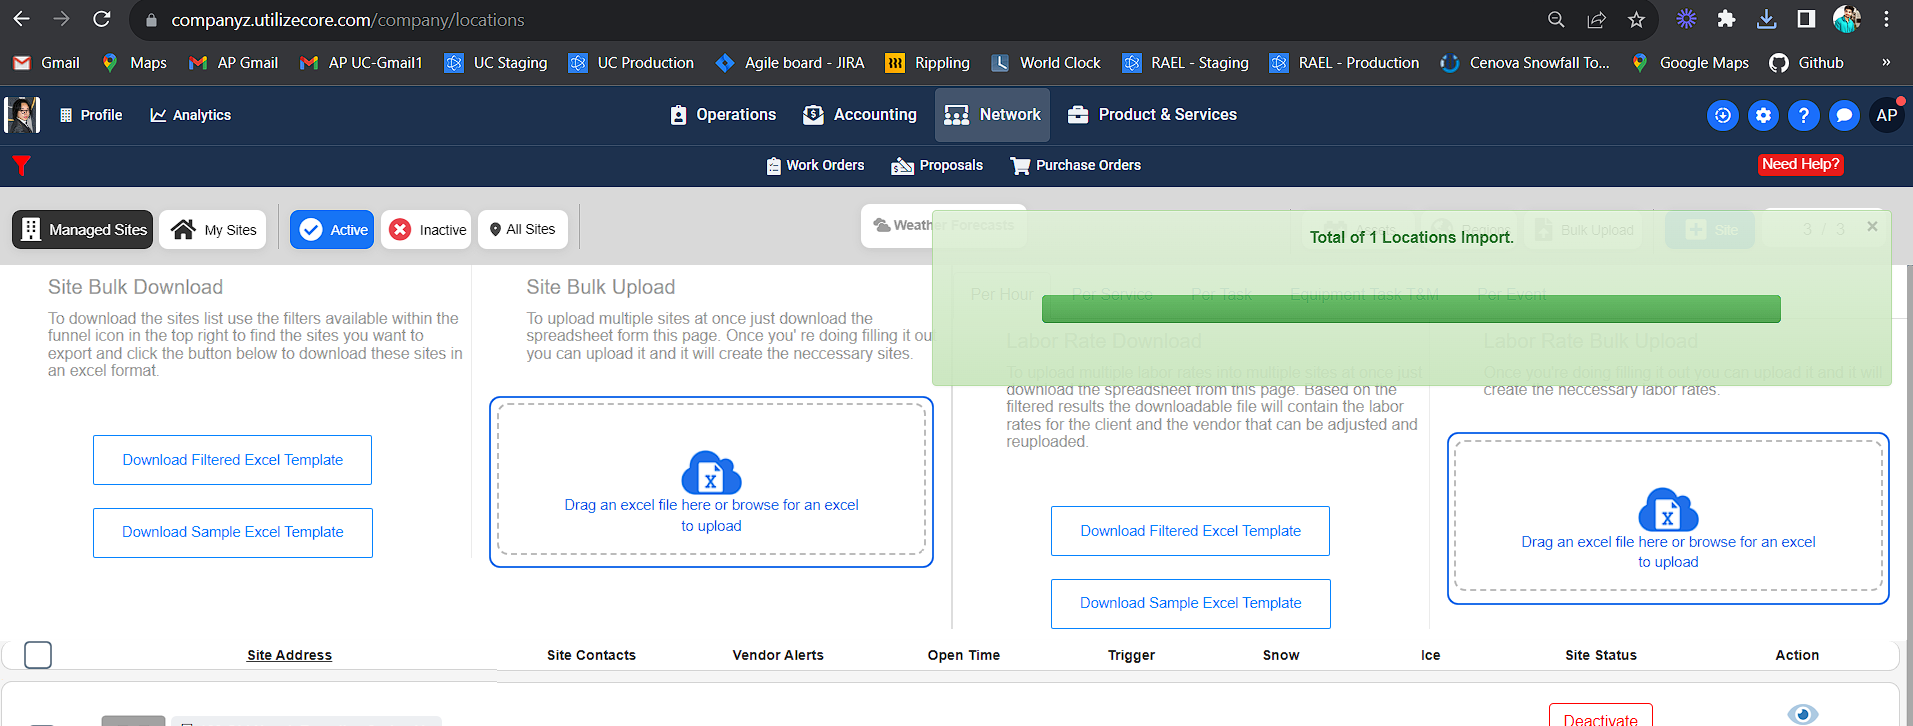Download Sample Excel Template under Site Bulk Download
Screen dimensions: 1913x726
pyautogui.click(x=233, y=532)
